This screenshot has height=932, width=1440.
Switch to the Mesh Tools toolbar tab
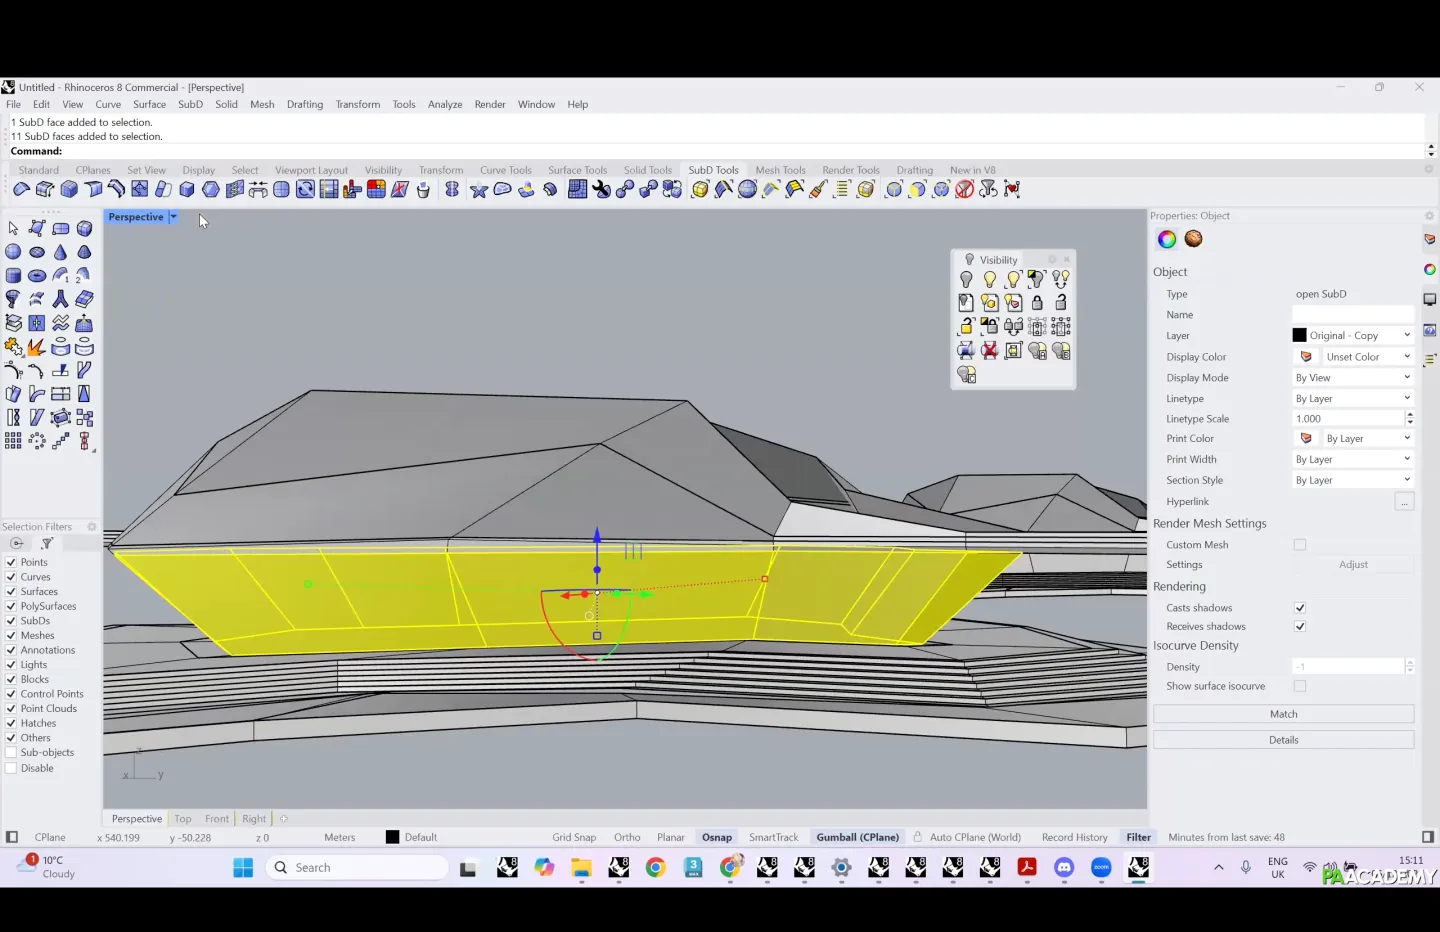[780, 170]
